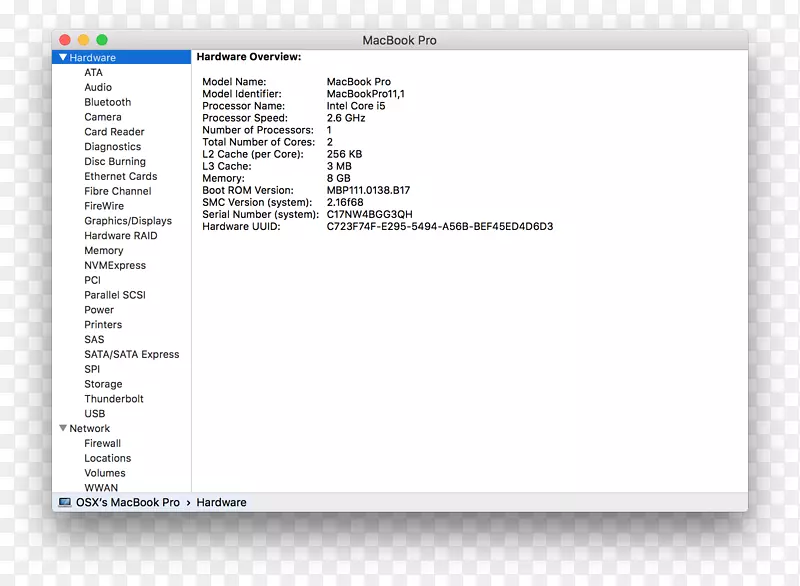
Task: Click Hardware in the breadcrumb bar
Action: tap(221, 502)
